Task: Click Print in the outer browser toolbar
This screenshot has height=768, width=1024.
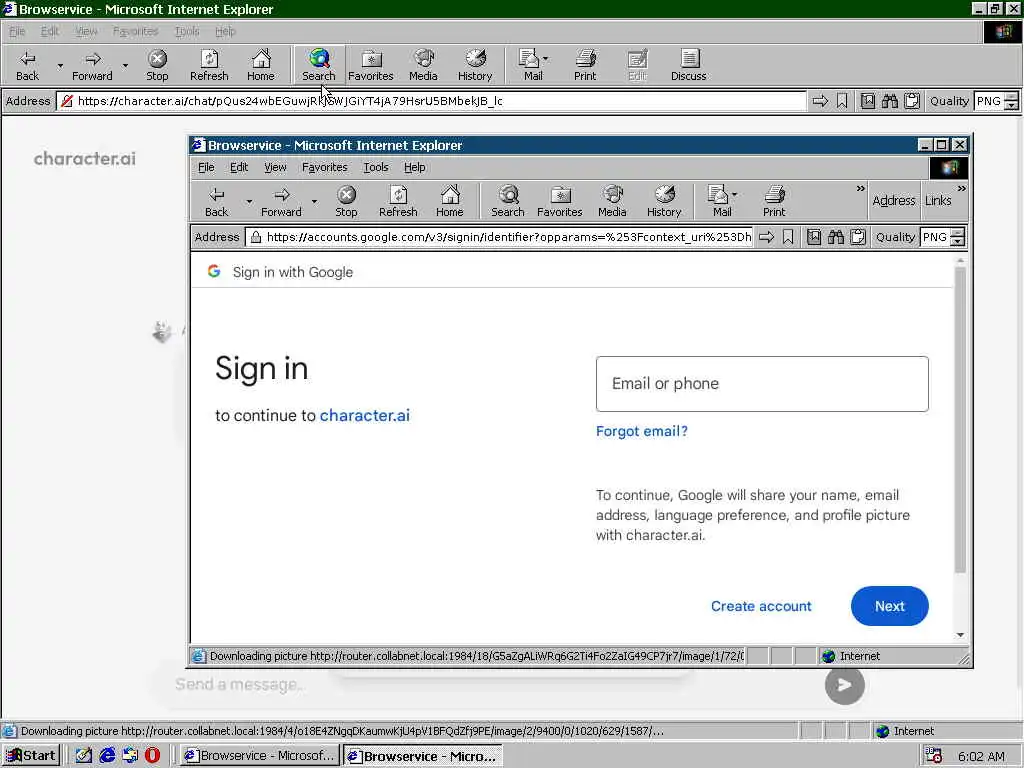Action: 585,65
